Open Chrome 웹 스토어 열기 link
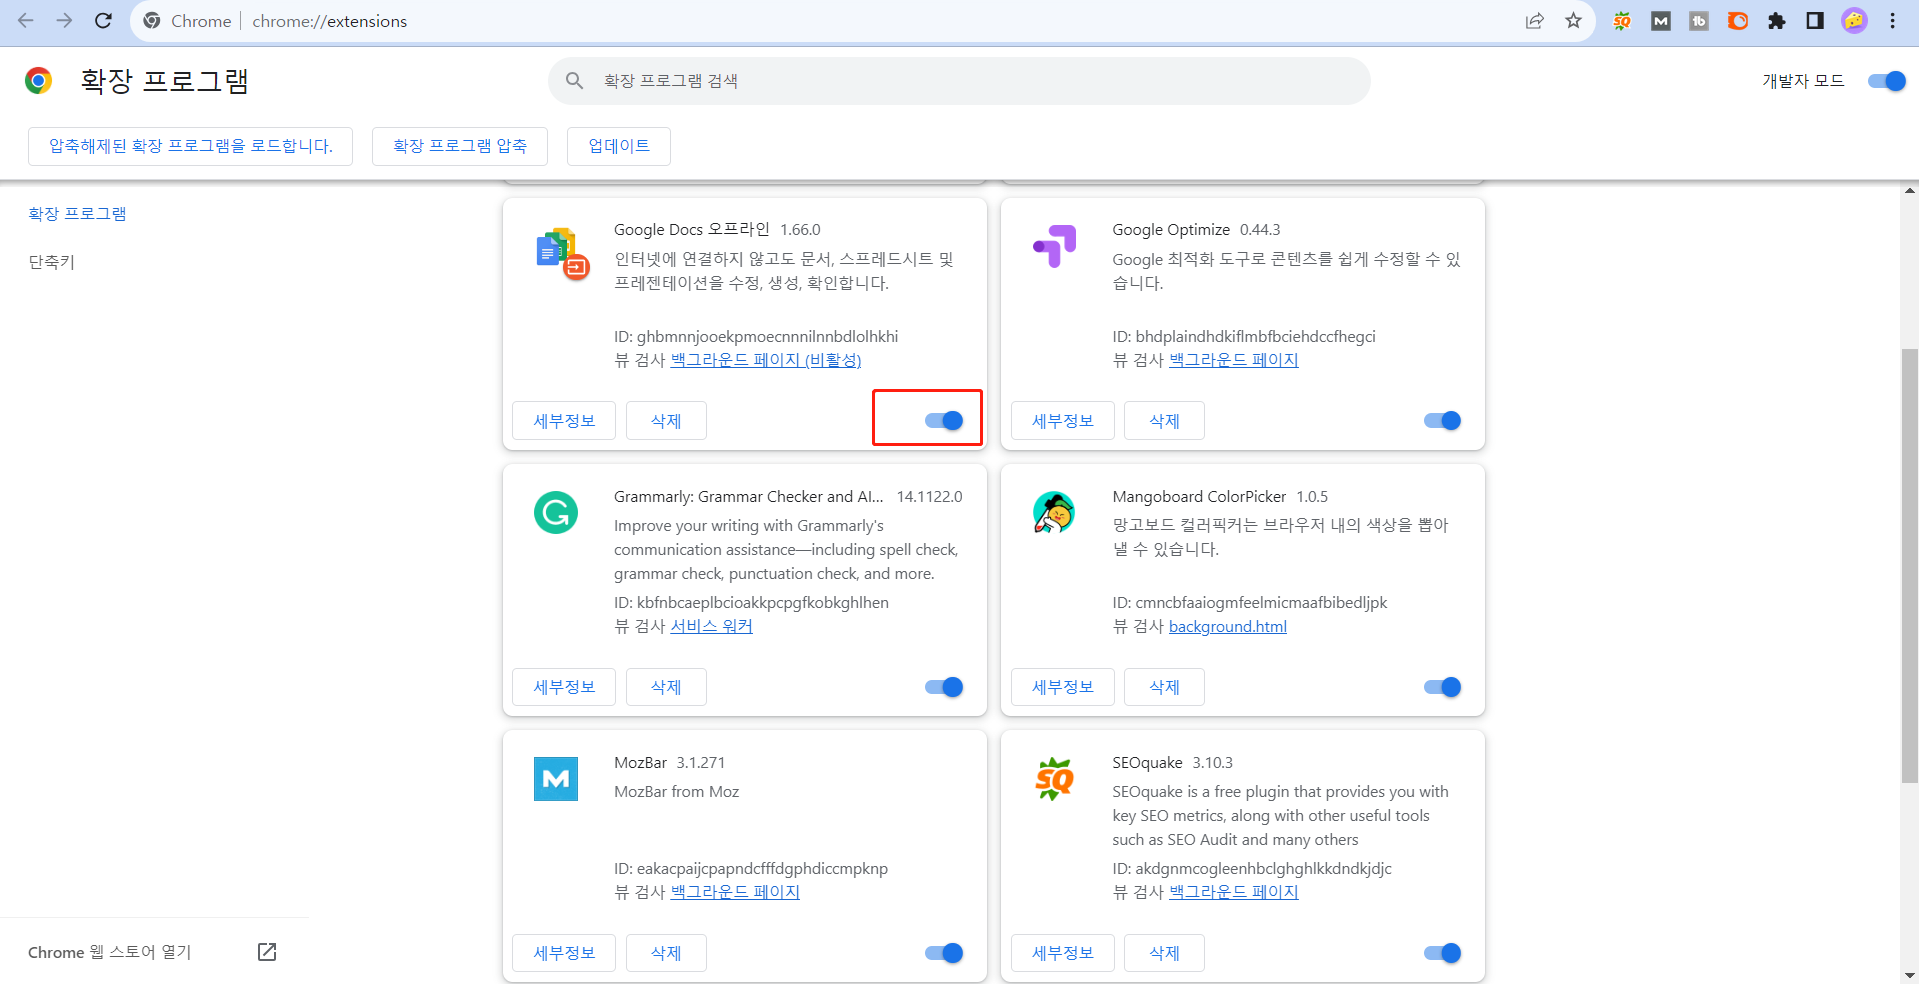This screenshot has width=1919, height=984. 109,952
